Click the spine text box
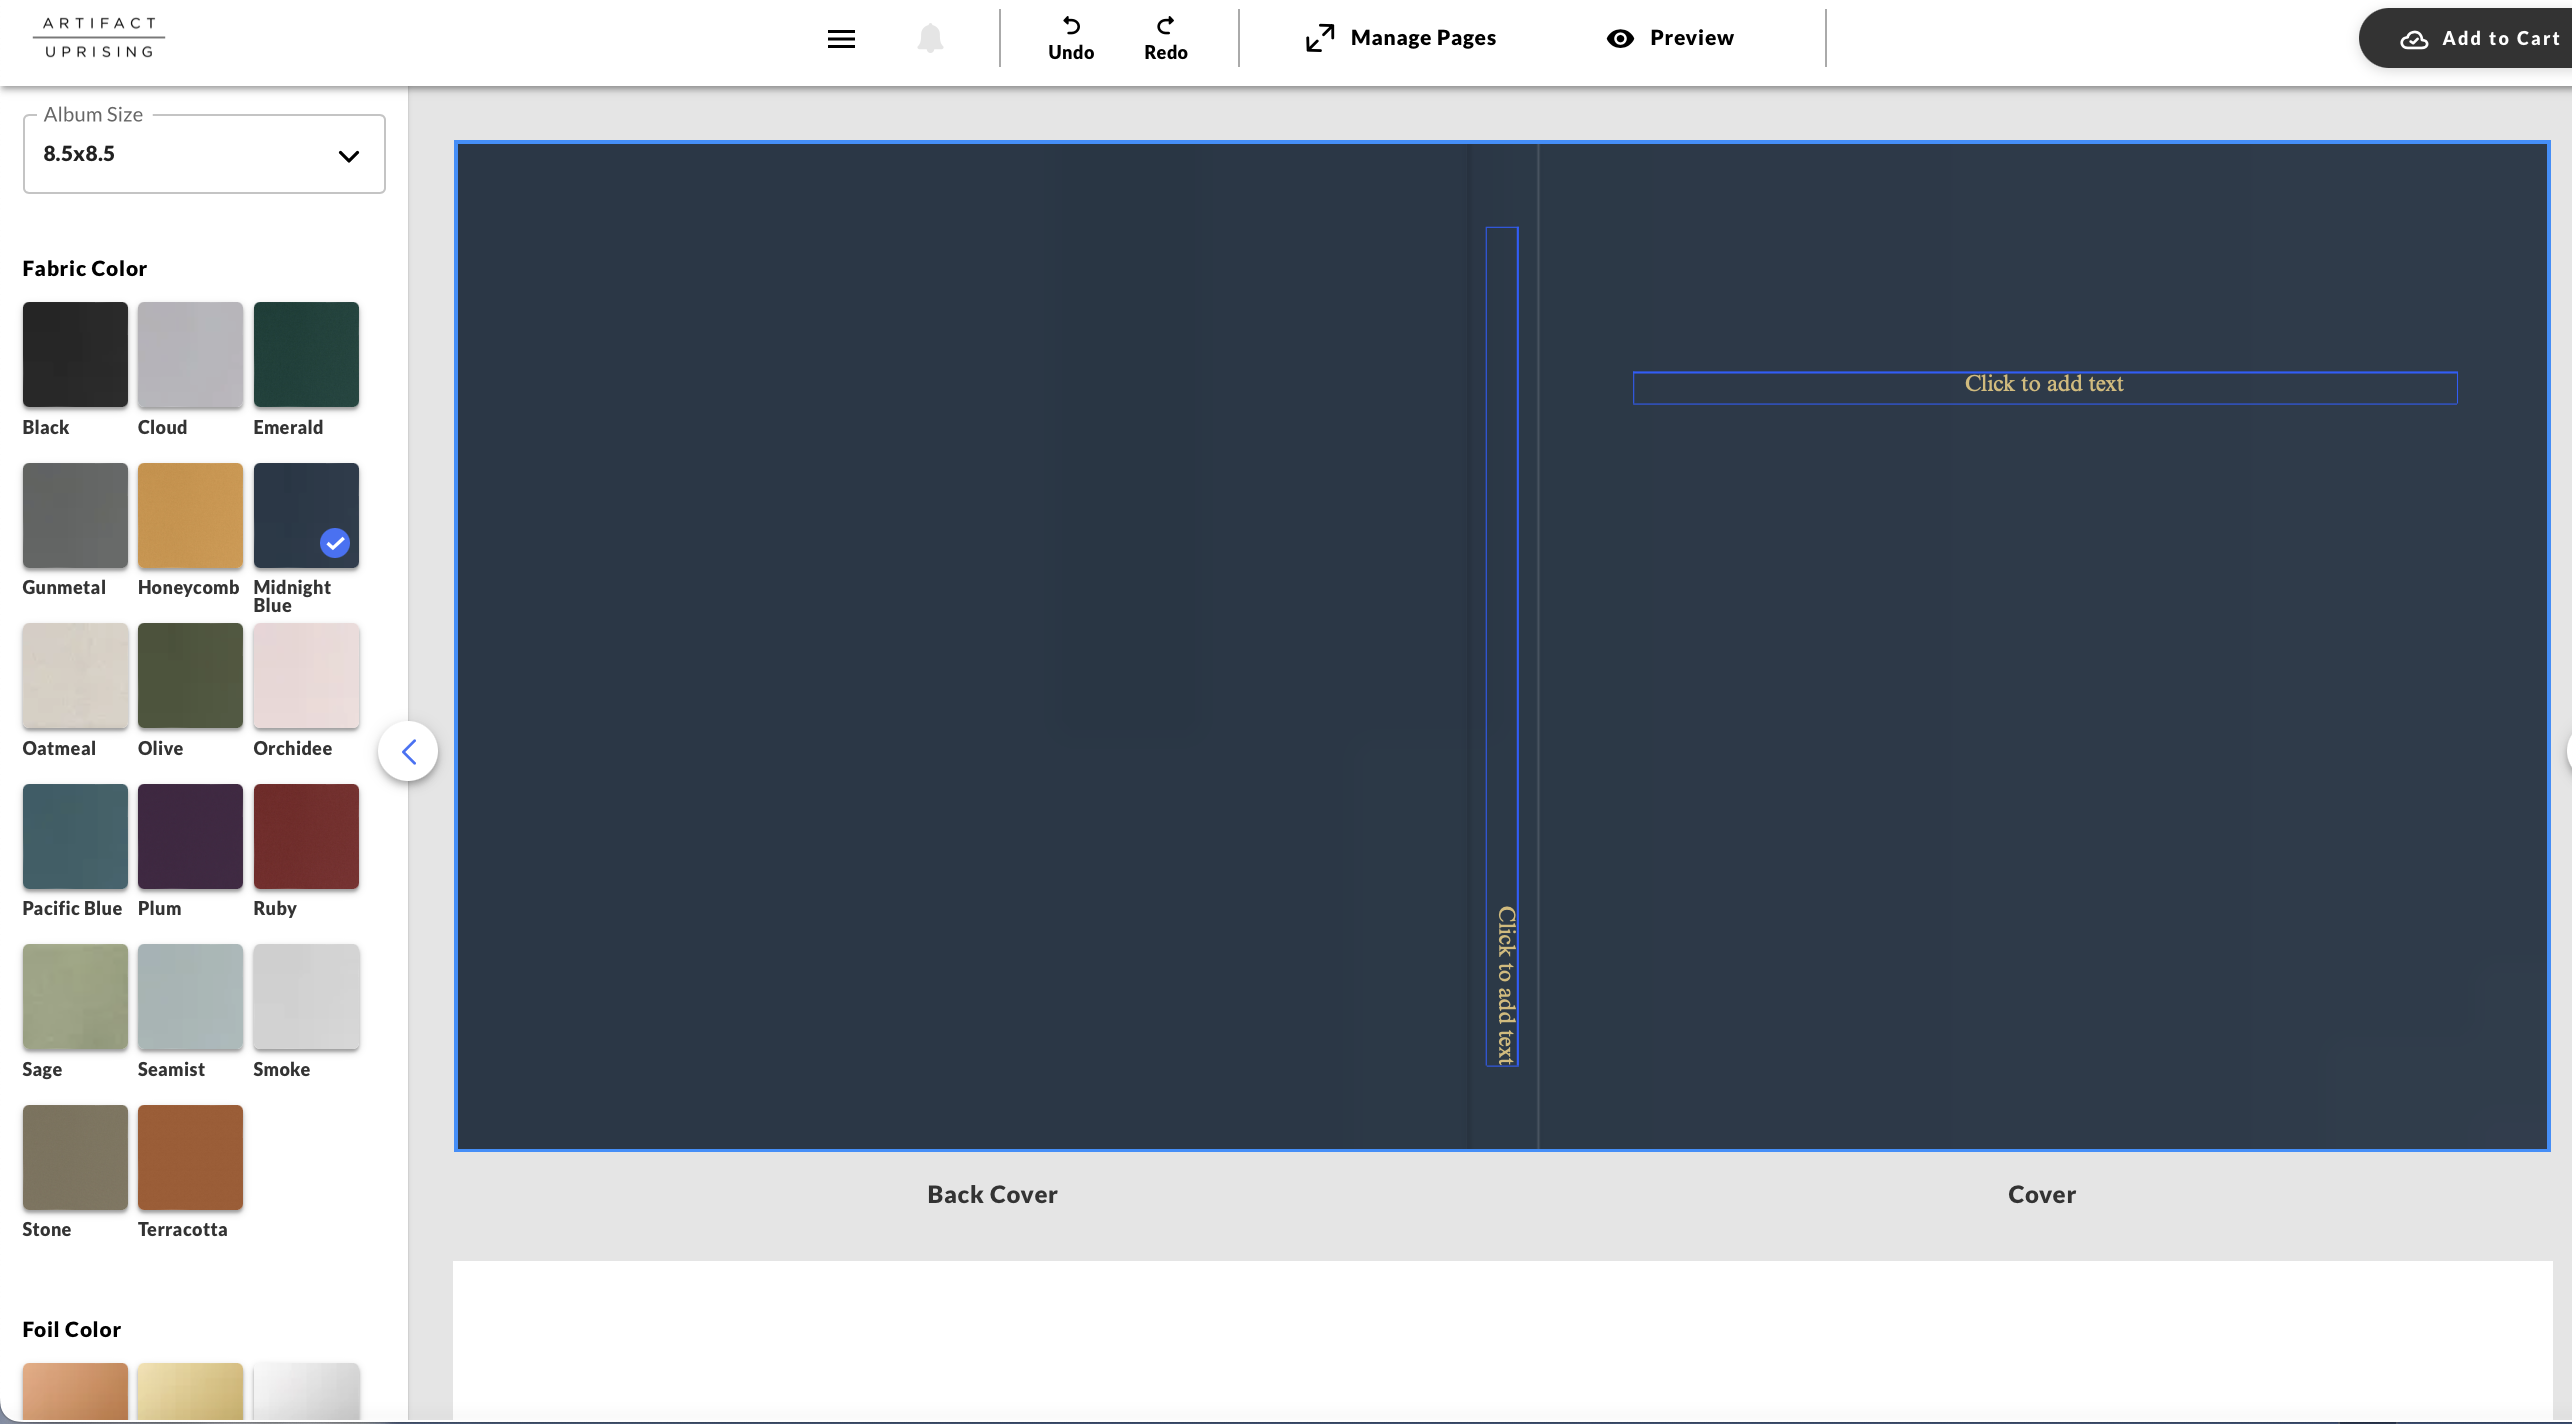The image size is (2572, 1424). tap(1502, 646)
